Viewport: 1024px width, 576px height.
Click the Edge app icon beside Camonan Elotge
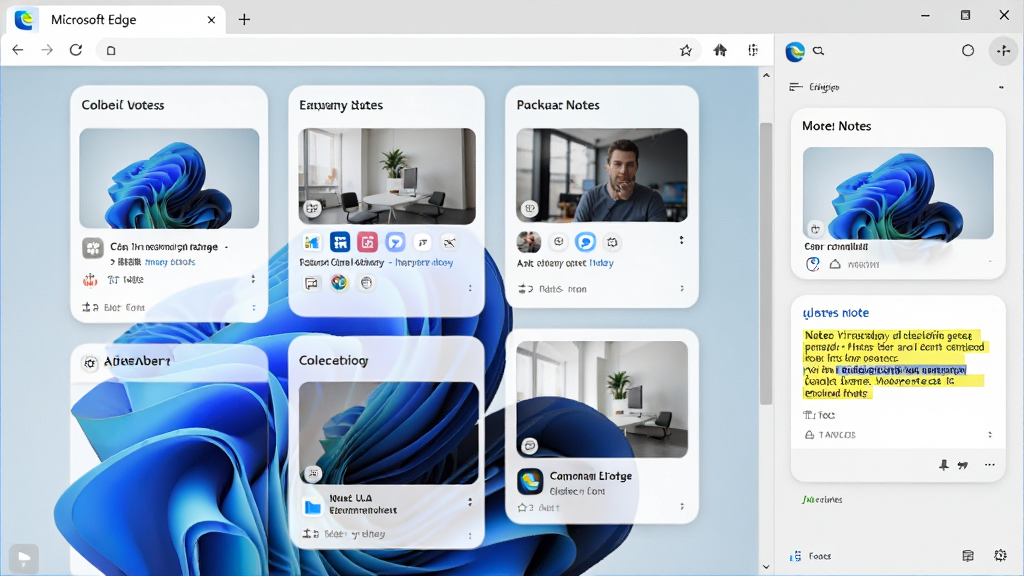pyautogui.click(x=530, y=482)
